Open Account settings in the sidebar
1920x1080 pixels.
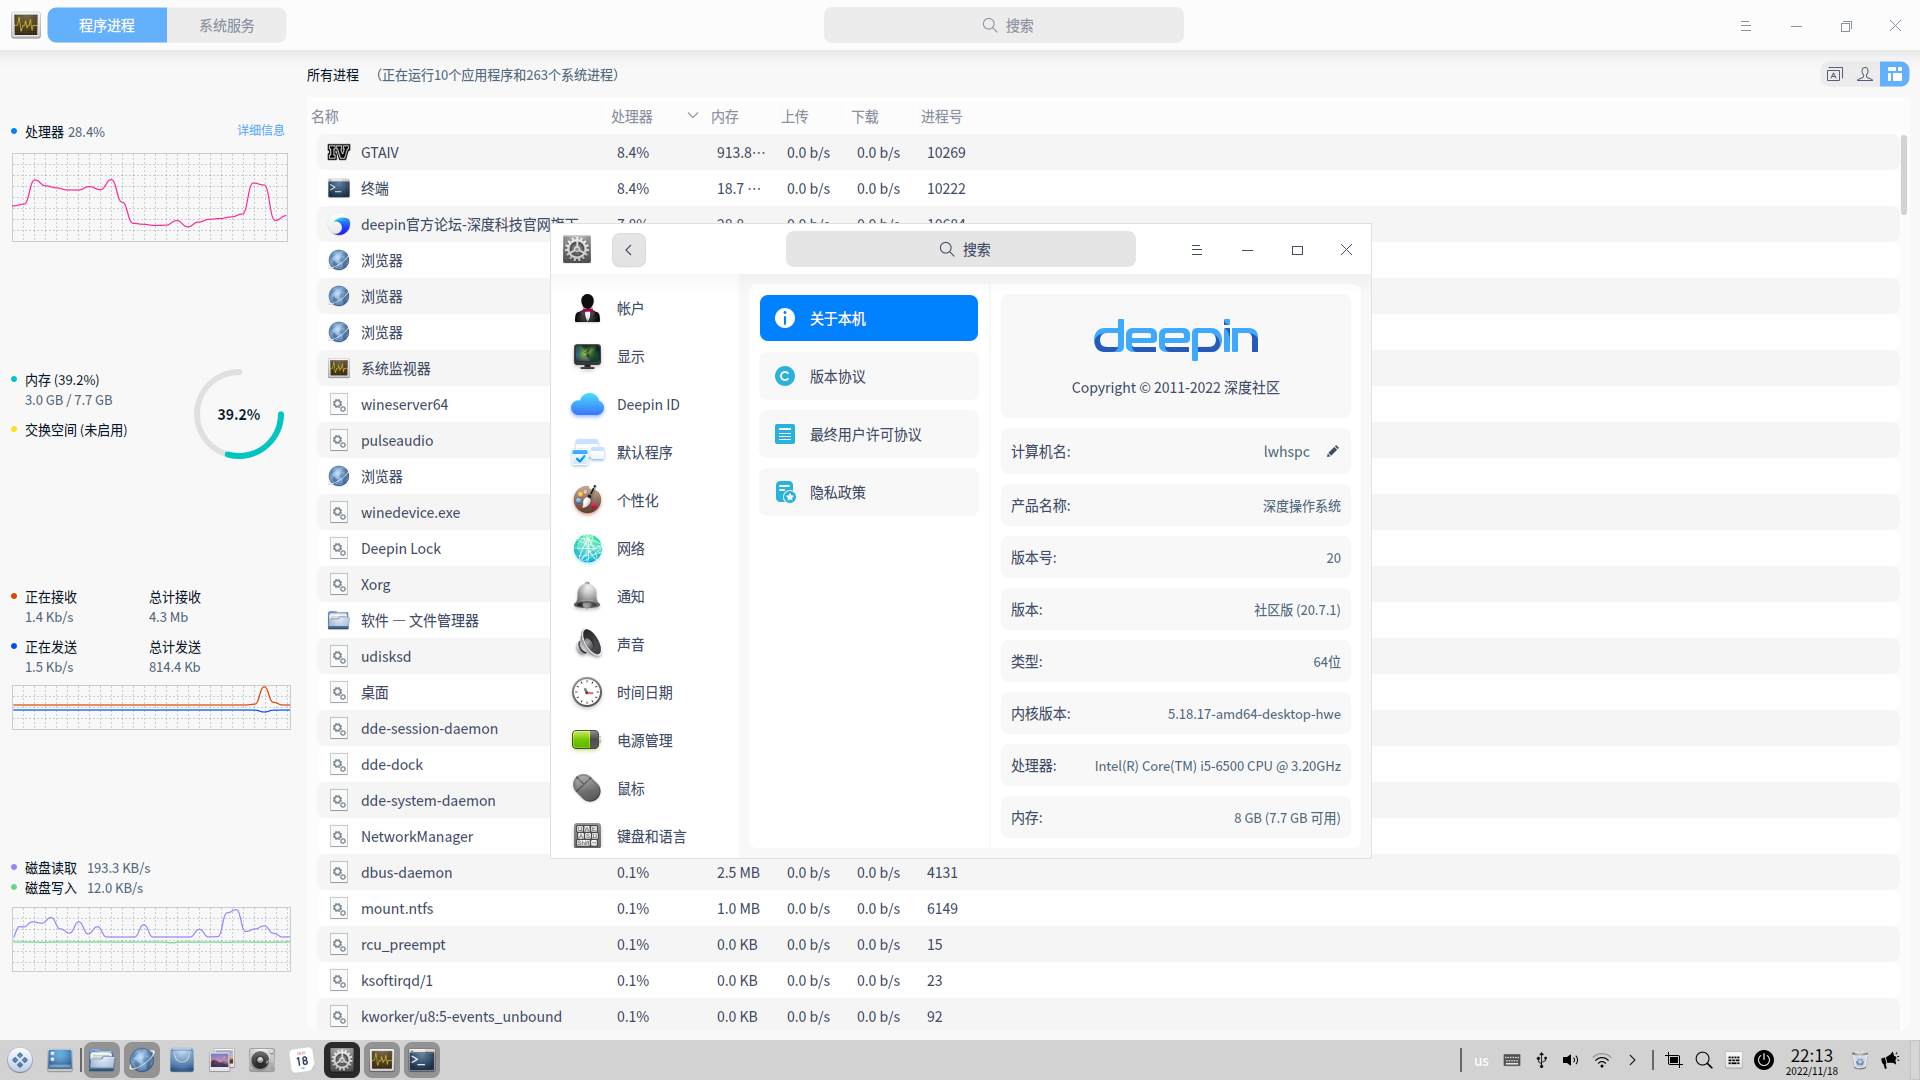click(x=630, y=308)
